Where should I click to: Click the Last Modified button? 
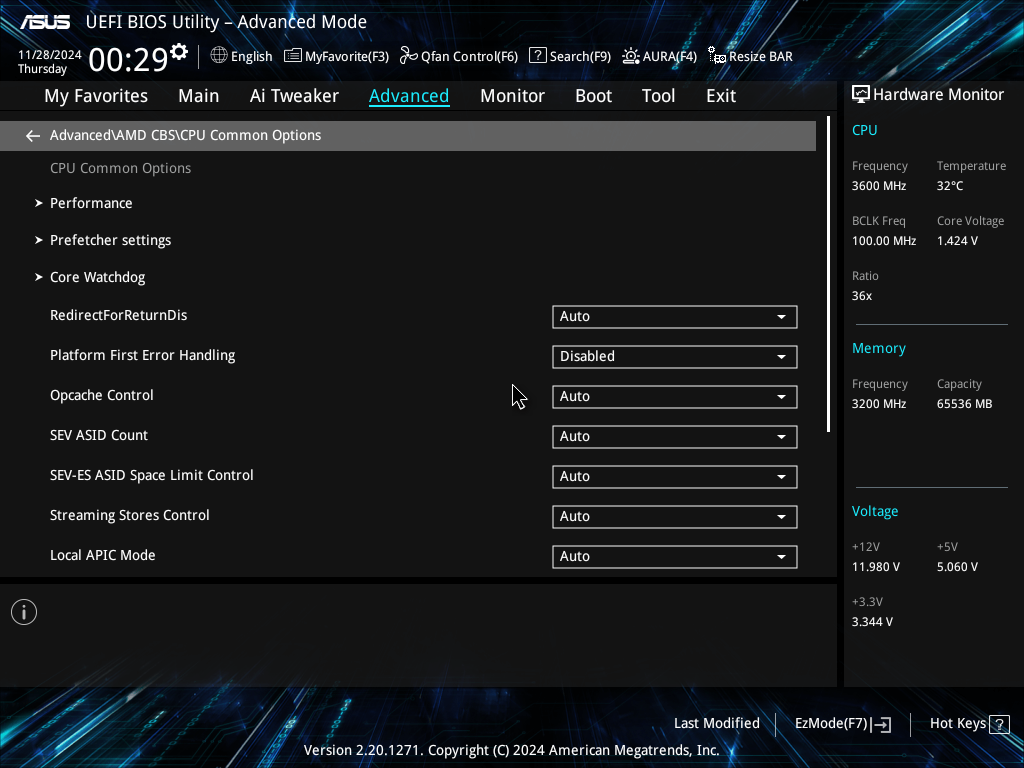[x=716, y=724]
